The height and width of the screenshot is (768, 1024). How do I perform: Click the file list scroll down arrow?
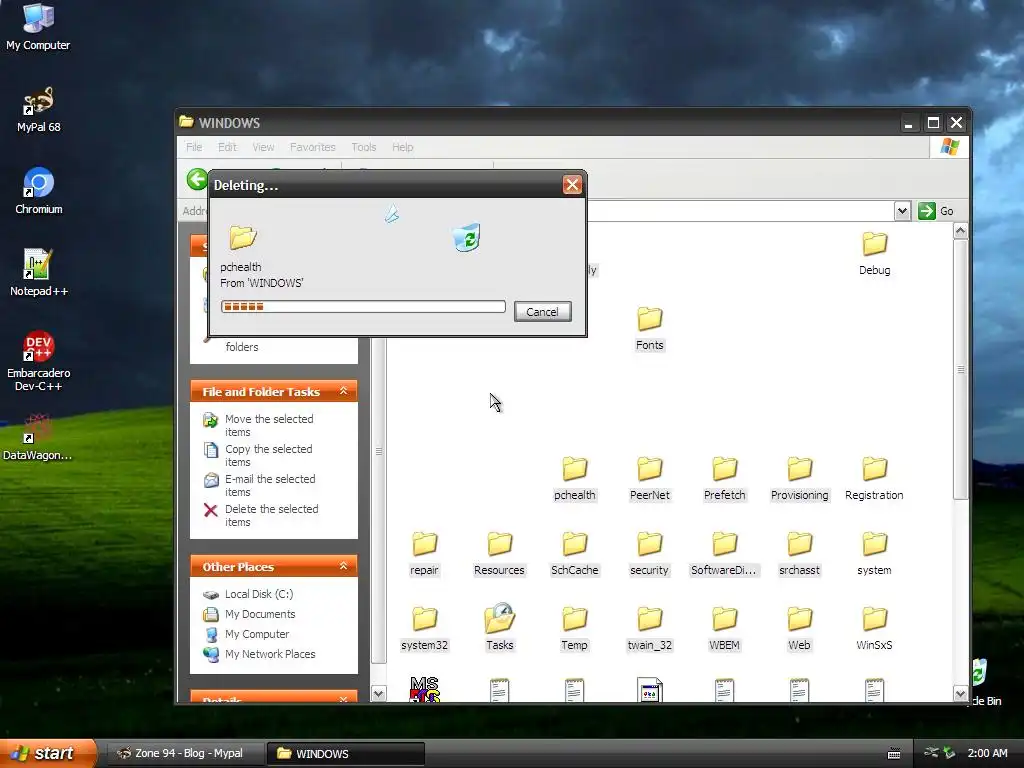[x=960, y=694]
